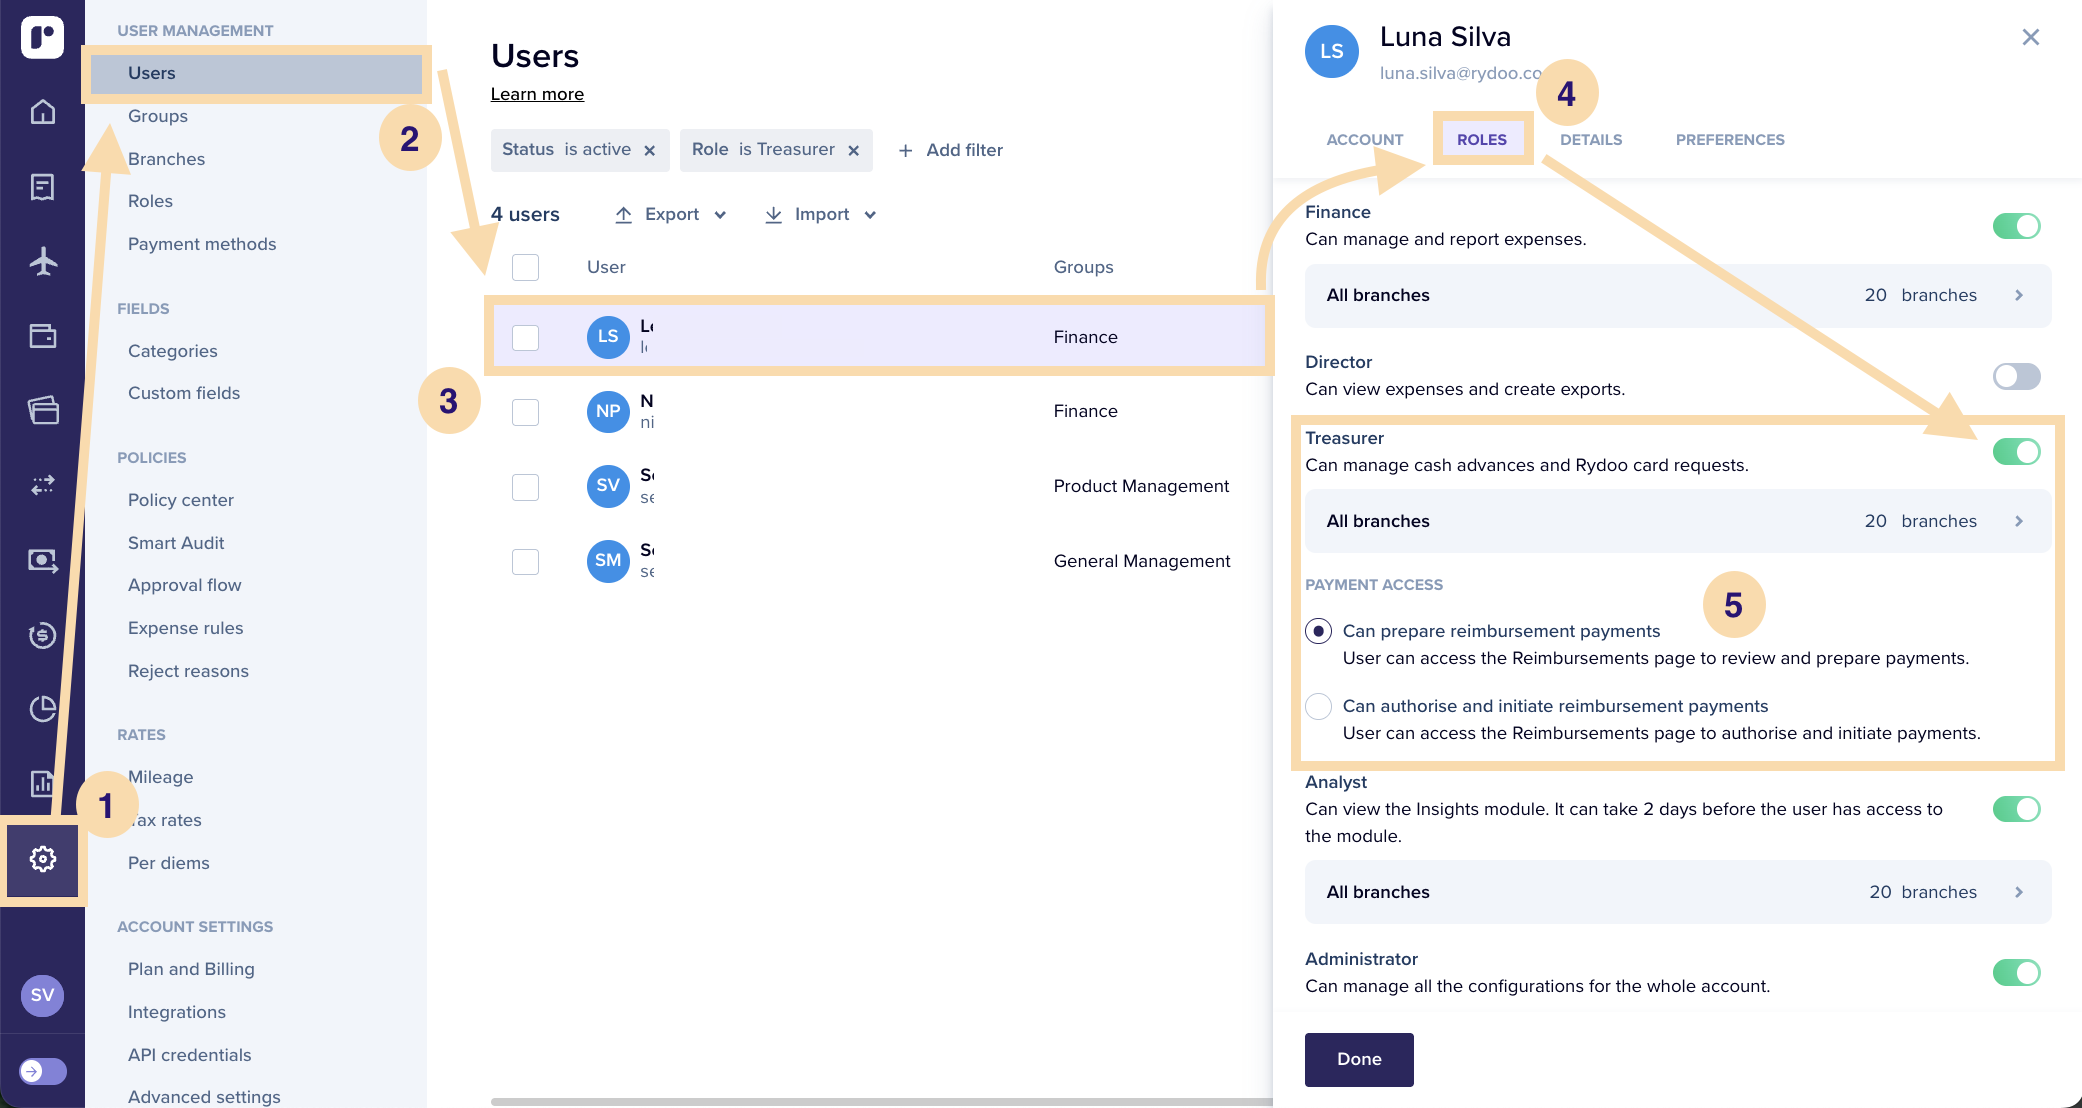Toggle the Analyst role switch
Screen dimensions: 2082x1108
pyautogui.click(x=2016, y=809)
